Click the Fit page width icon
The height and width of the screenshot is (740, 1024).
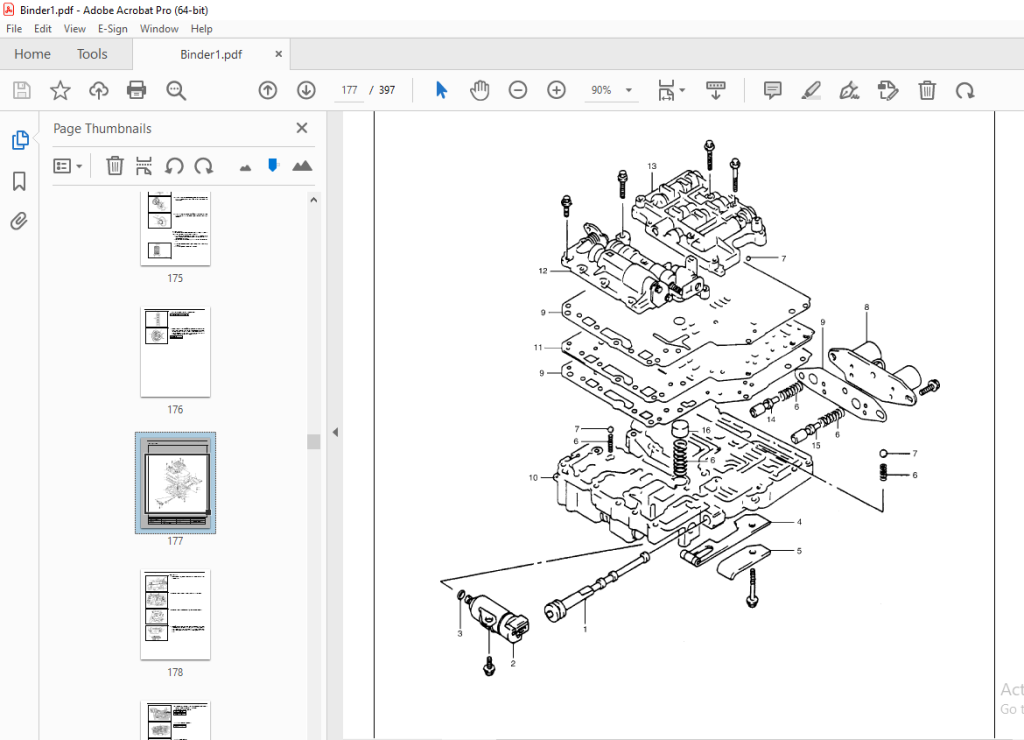click(666, 90)
